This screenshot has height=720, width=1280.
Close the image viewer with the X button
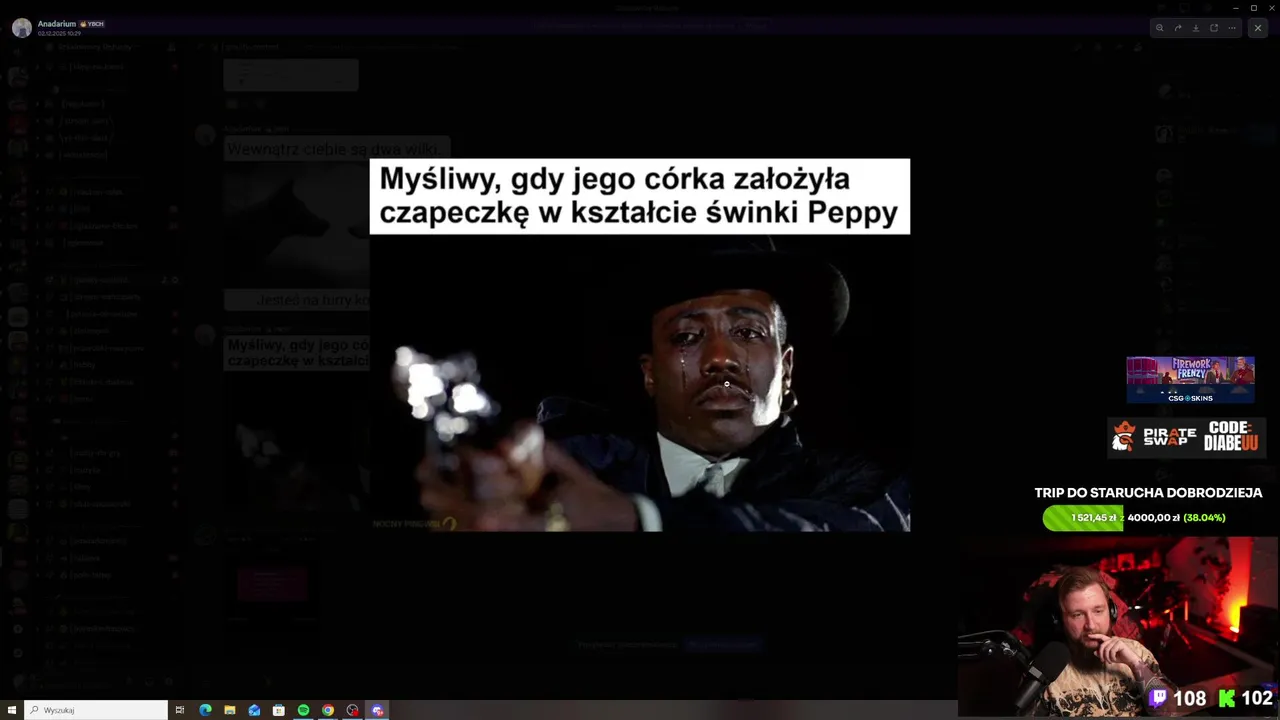click(x=1258, y=28)
